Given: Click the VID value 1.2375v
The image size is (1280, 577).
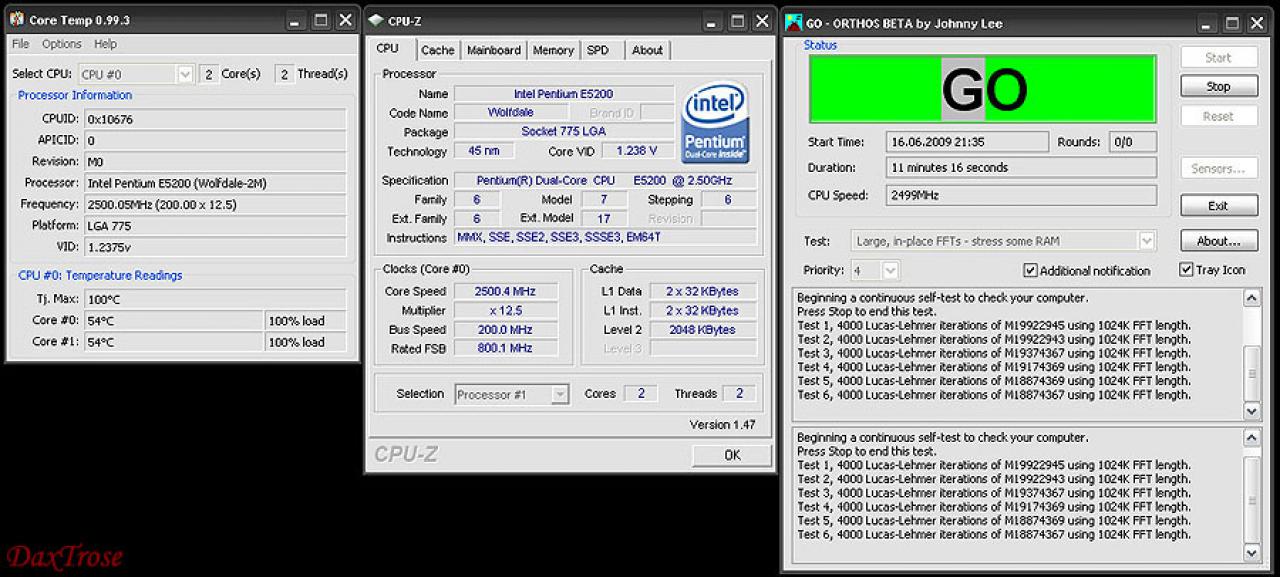Looking at the screenshot, I should tap(215, 246).
